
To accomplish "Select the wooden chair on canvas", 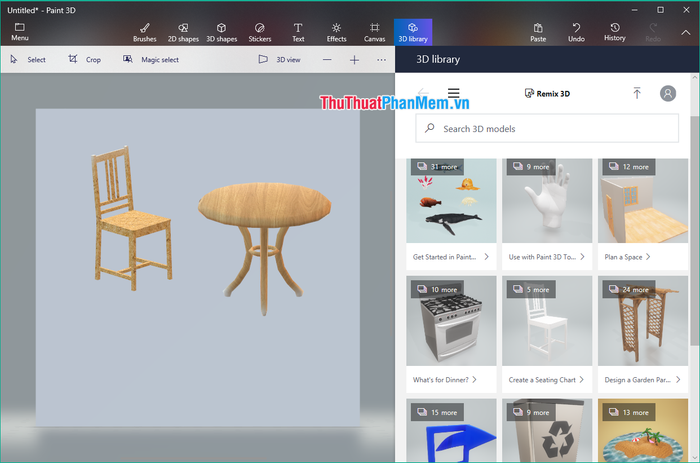I will point(131,218).
